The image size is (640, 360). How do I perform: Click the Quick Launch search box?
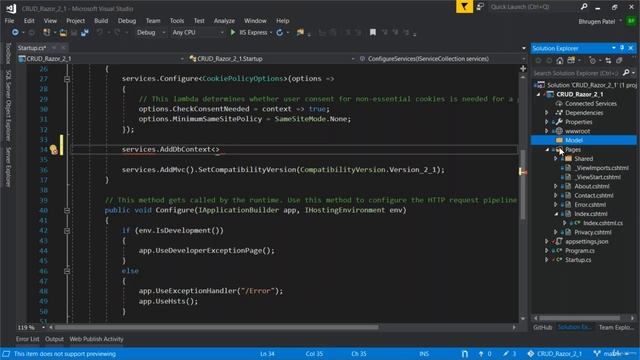534,7
